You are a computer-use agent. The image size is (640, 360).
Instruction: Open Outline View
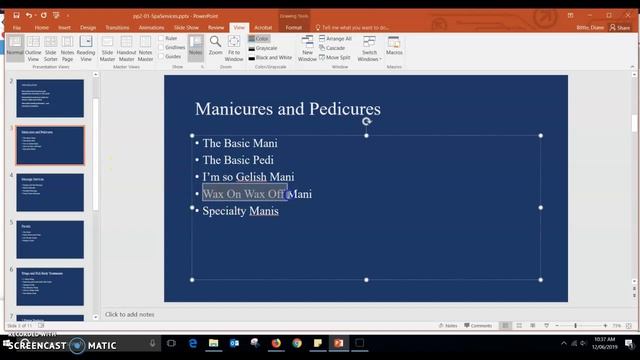point(33,49)
